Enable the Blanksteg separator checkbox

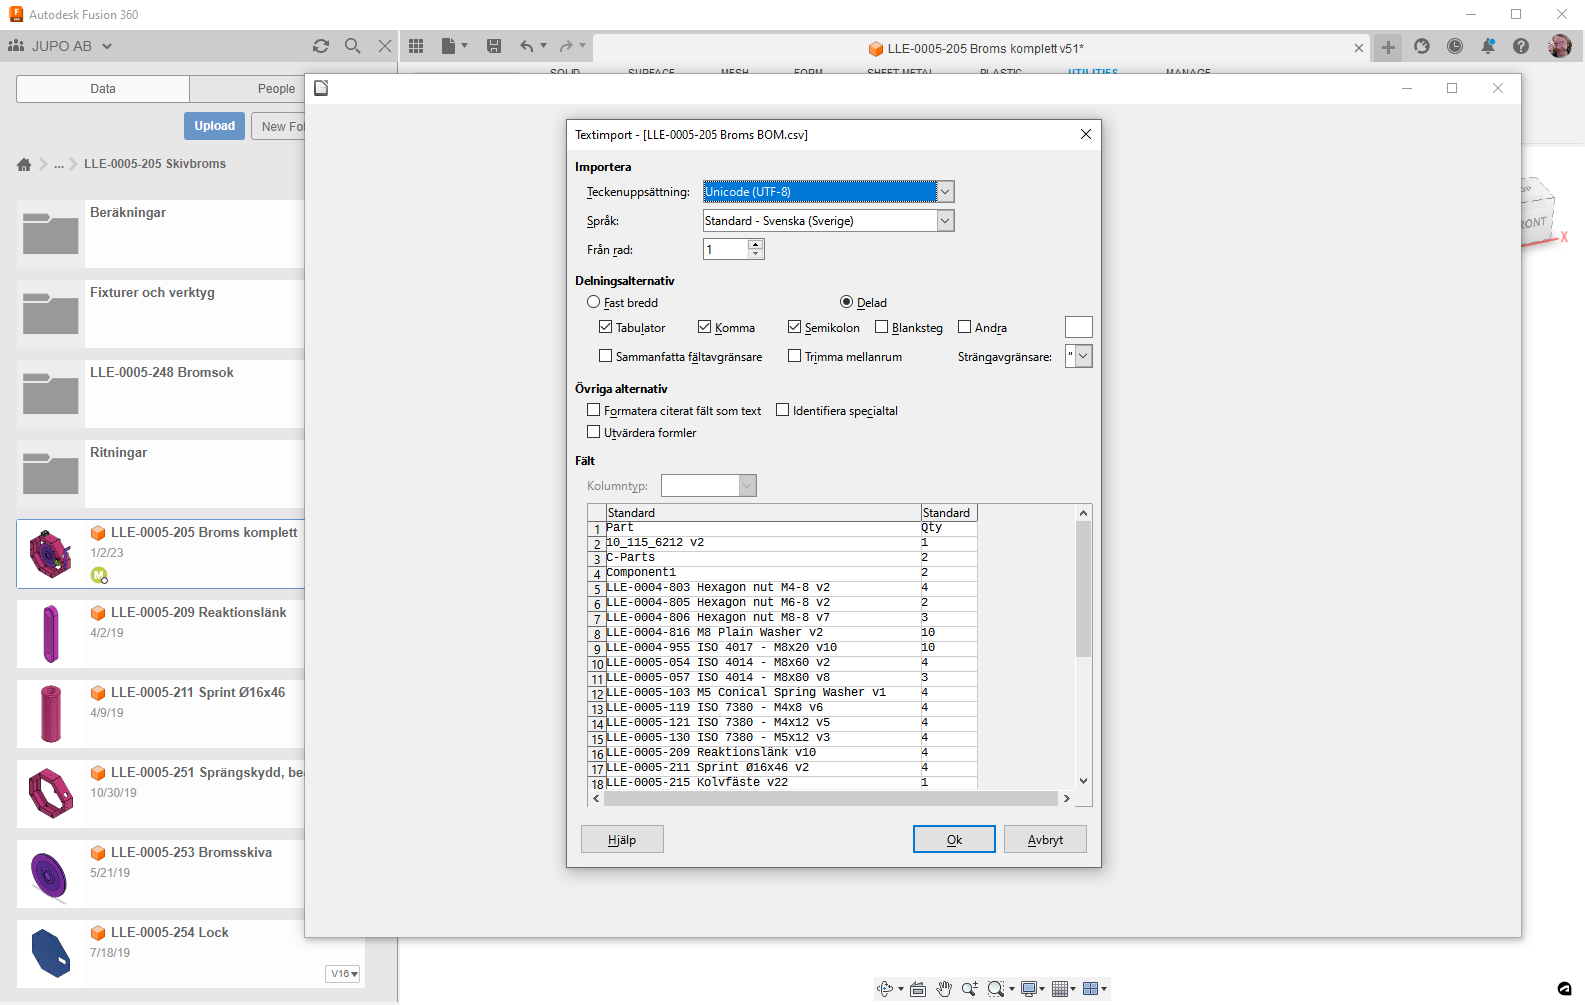[881, 327]
